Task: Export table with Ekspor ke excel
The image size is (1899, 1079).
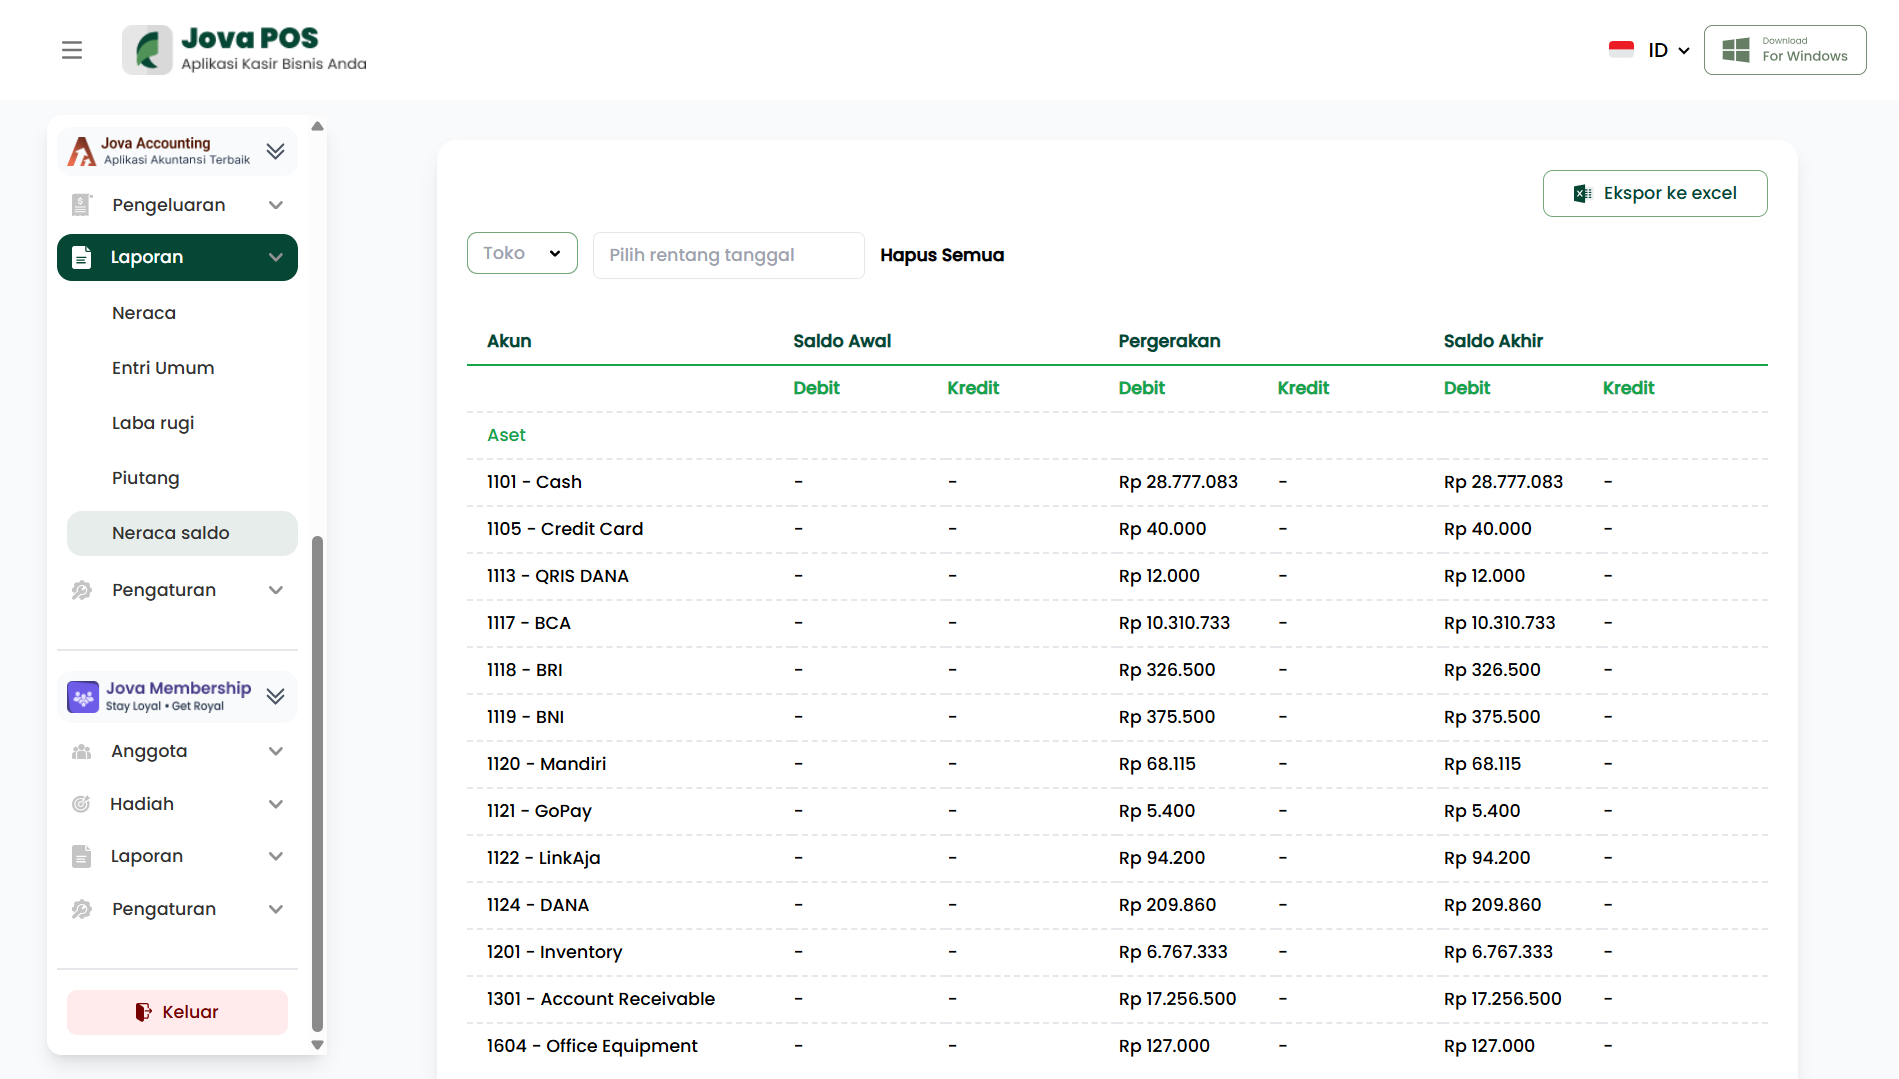Action: point(1655,194)
